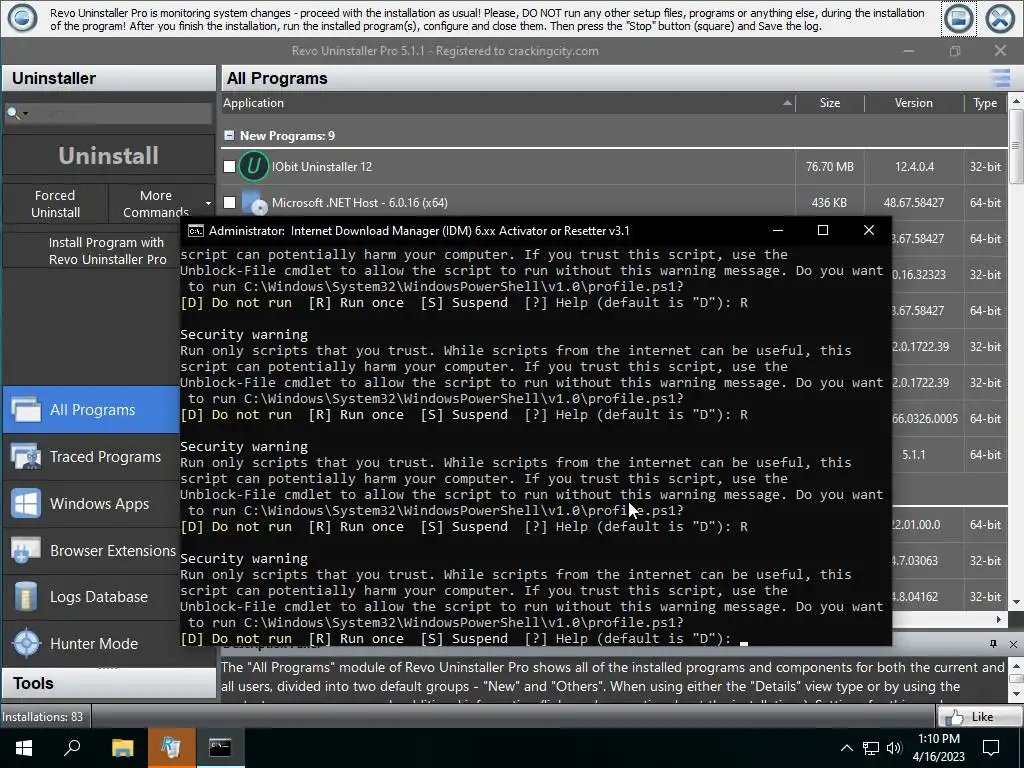Close the description panel with its X
The height and width of the screenshot is (768, 1024).
[1013, 644]
